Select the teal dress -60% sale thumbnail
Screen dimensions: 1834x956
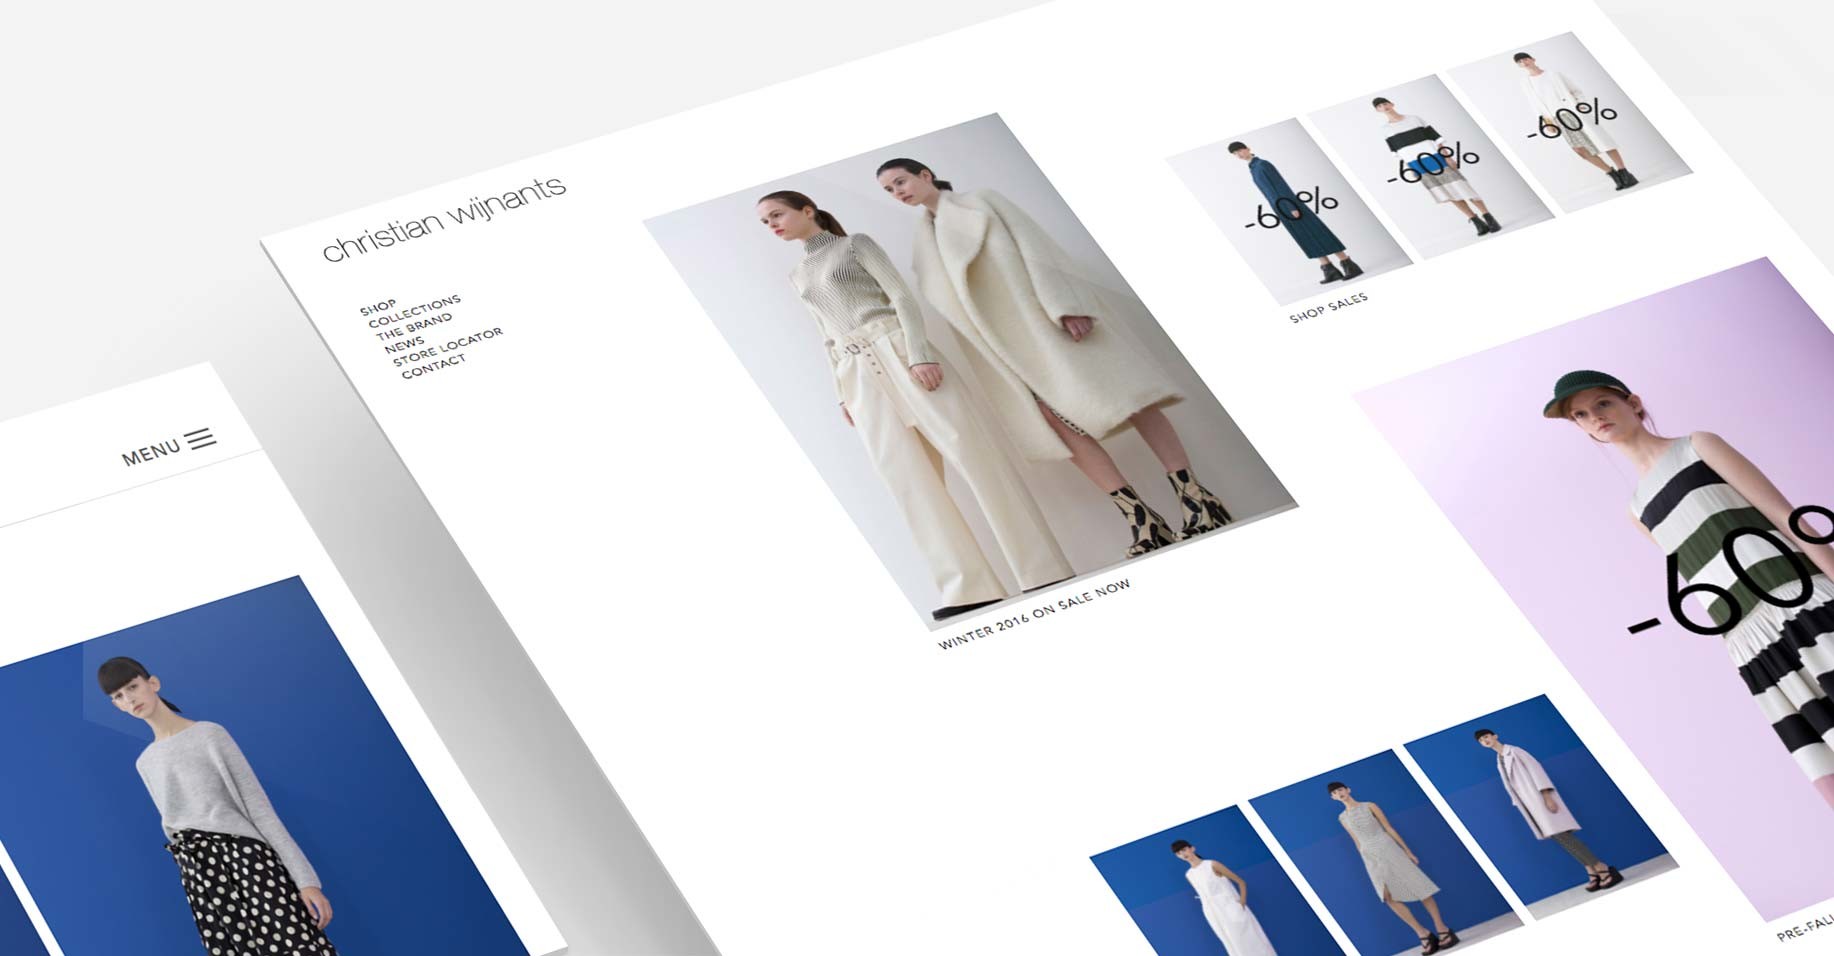[x=1290, y=210]
